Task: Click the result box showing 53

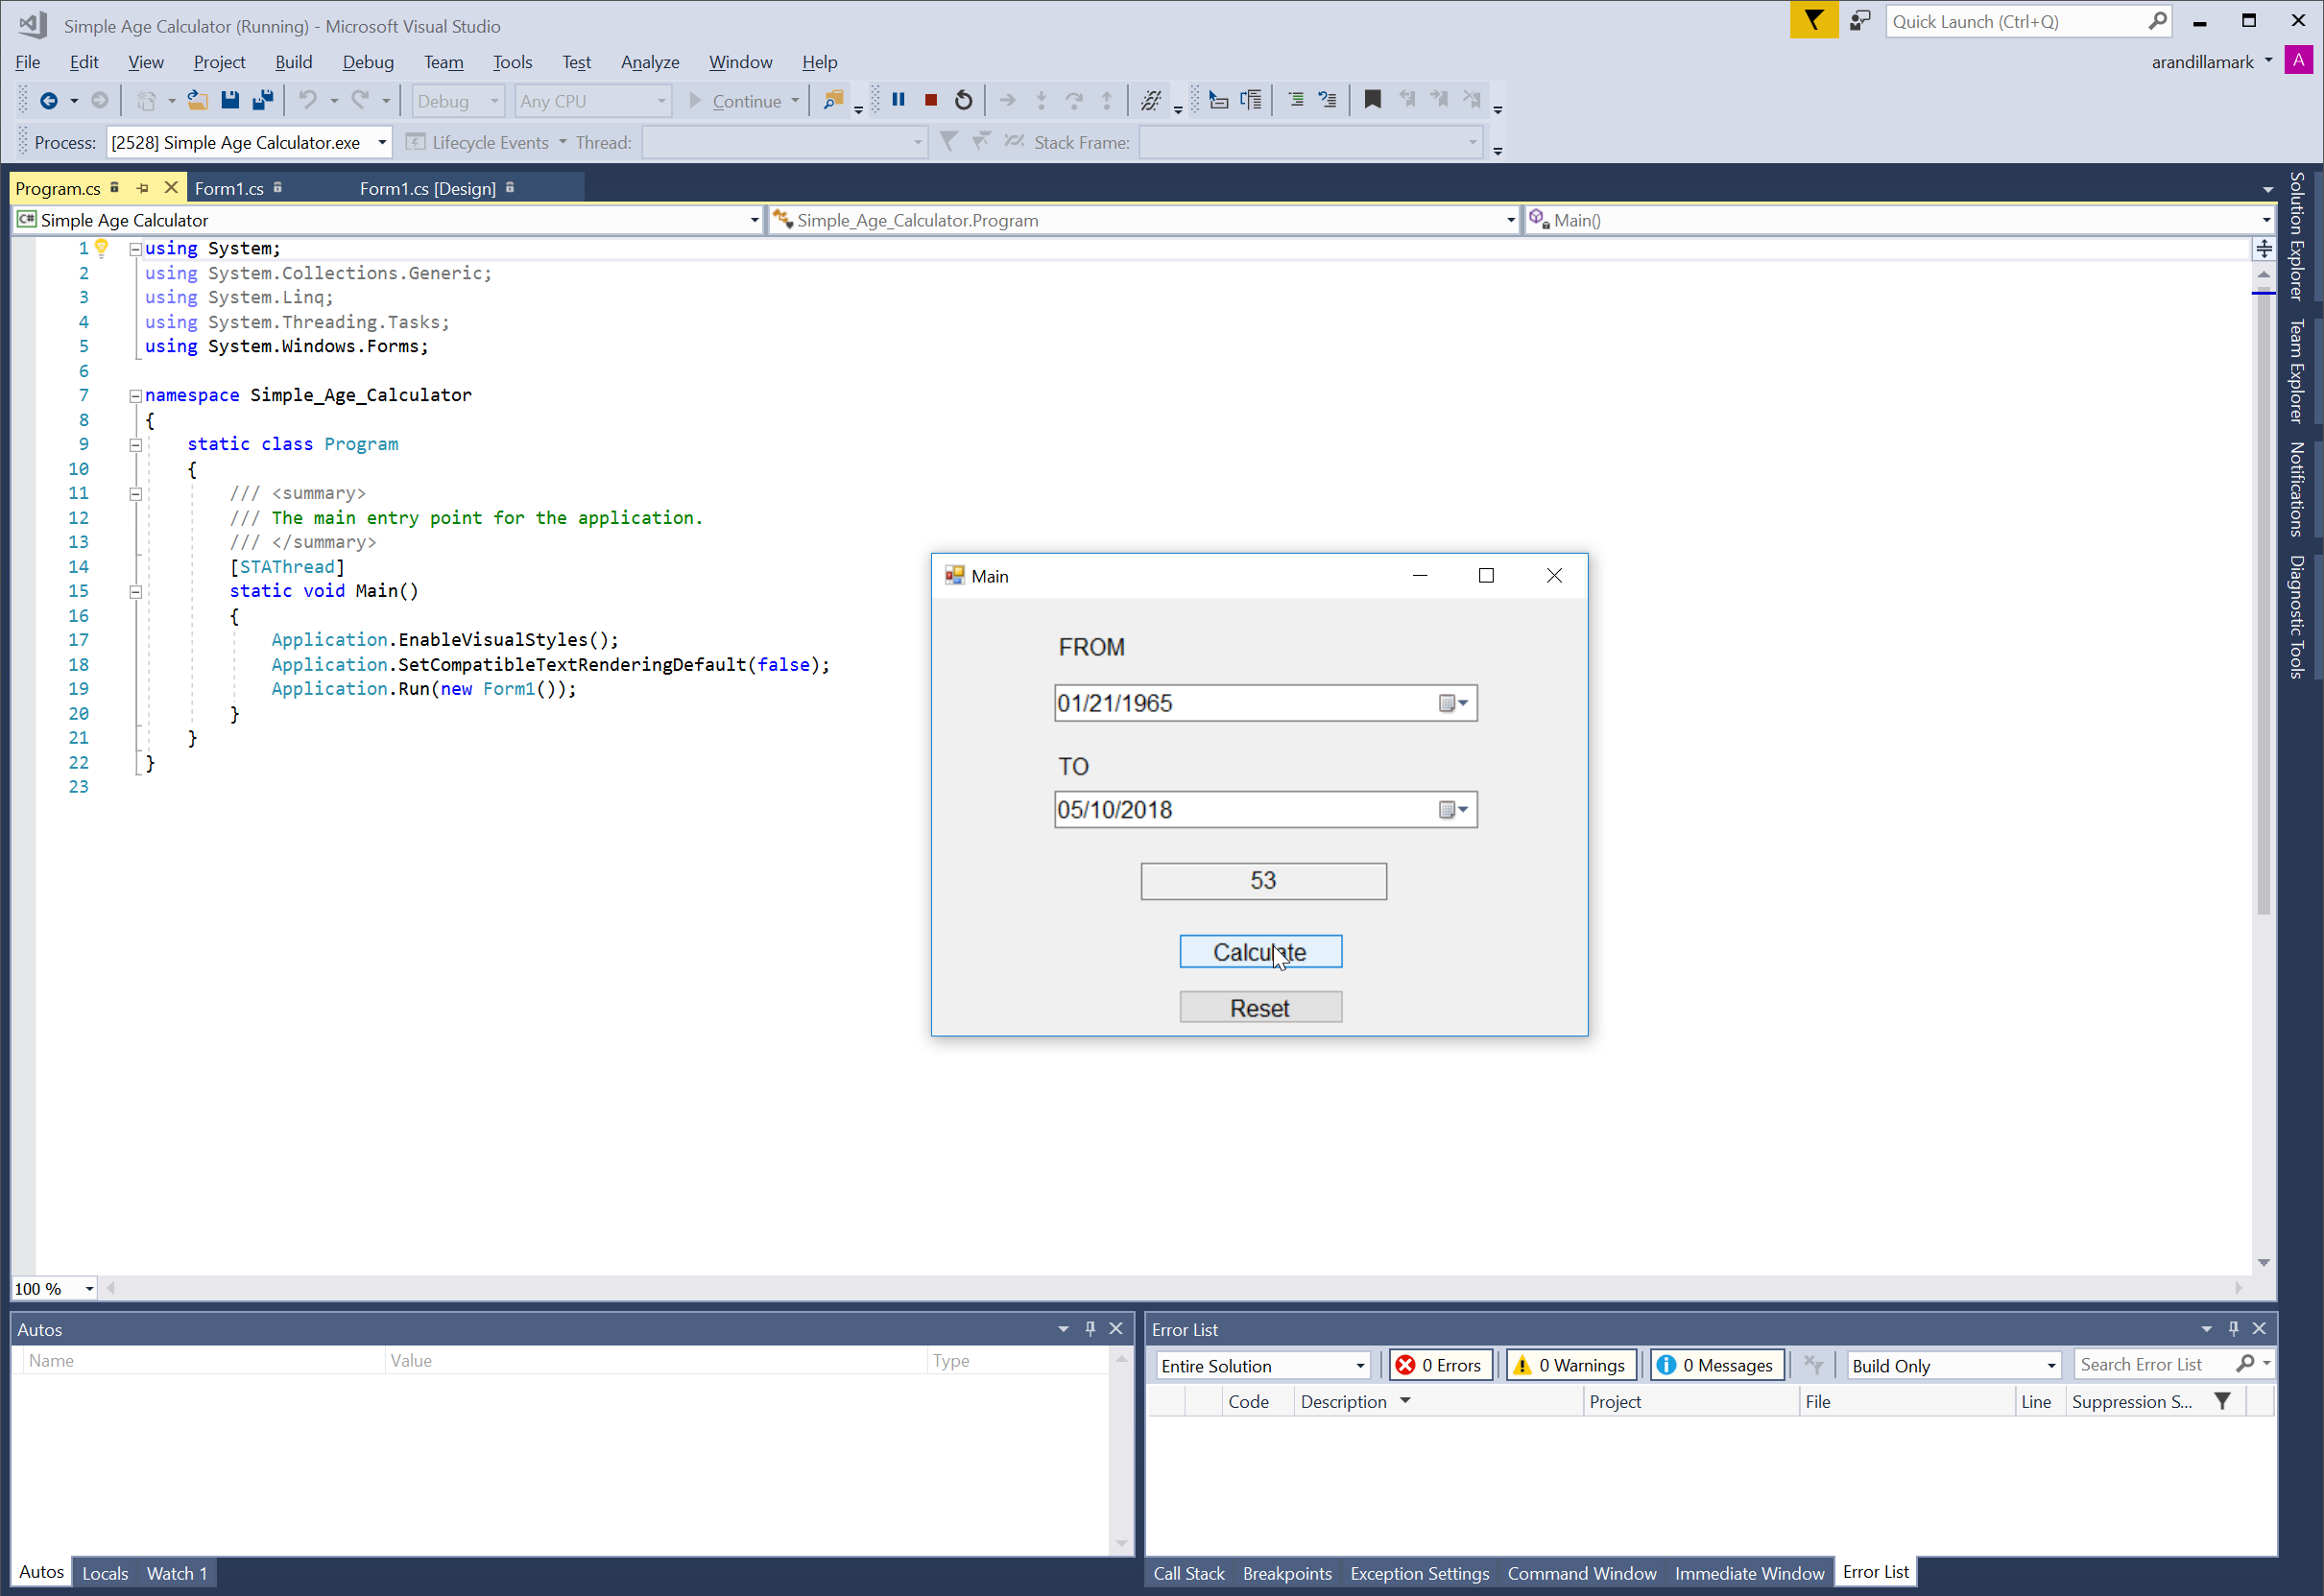Action: pyautogui.click(x=1263, y=881)
